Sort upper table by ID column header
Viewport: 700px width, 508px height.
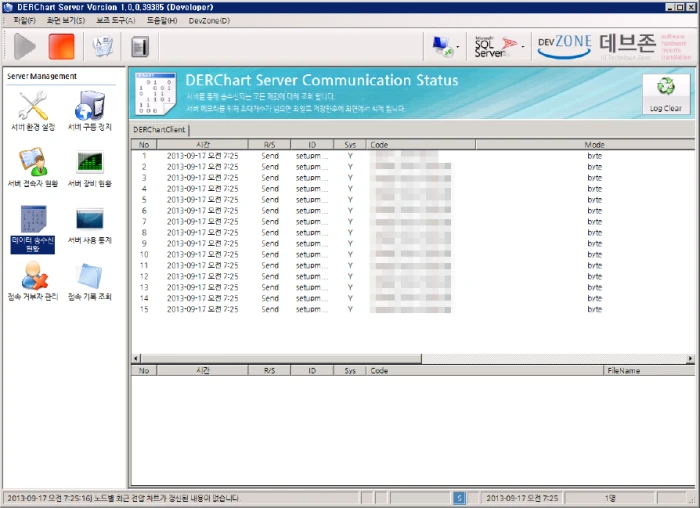coord(312,145)
